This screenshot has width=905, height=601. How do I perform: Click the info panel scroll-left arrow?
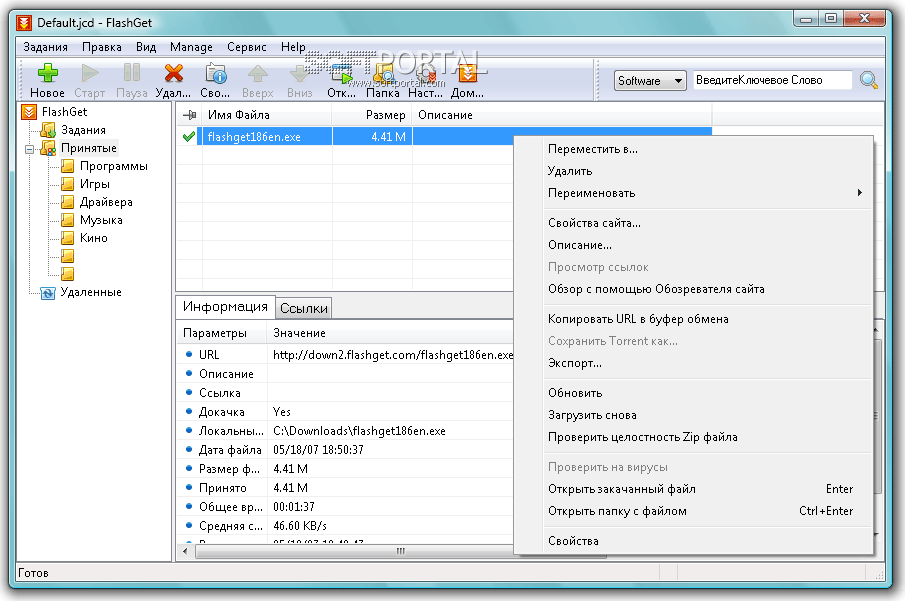(x=185, y=551)
